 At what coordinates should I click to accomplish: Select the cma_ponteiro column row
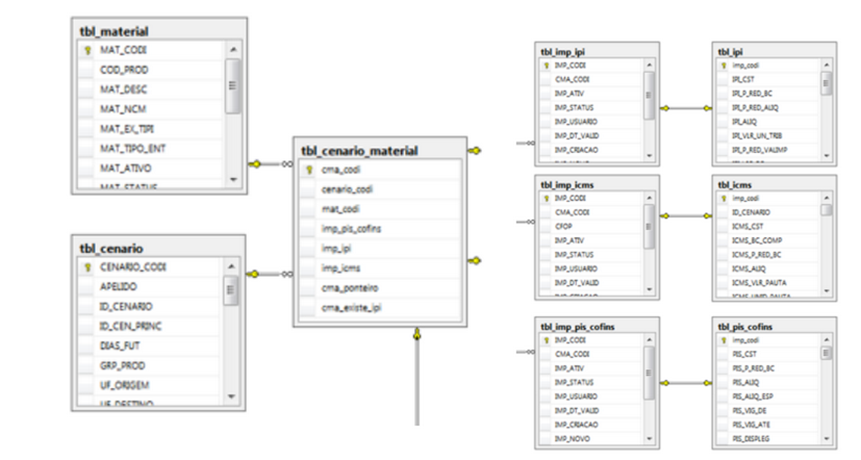(x=380, y=288)
